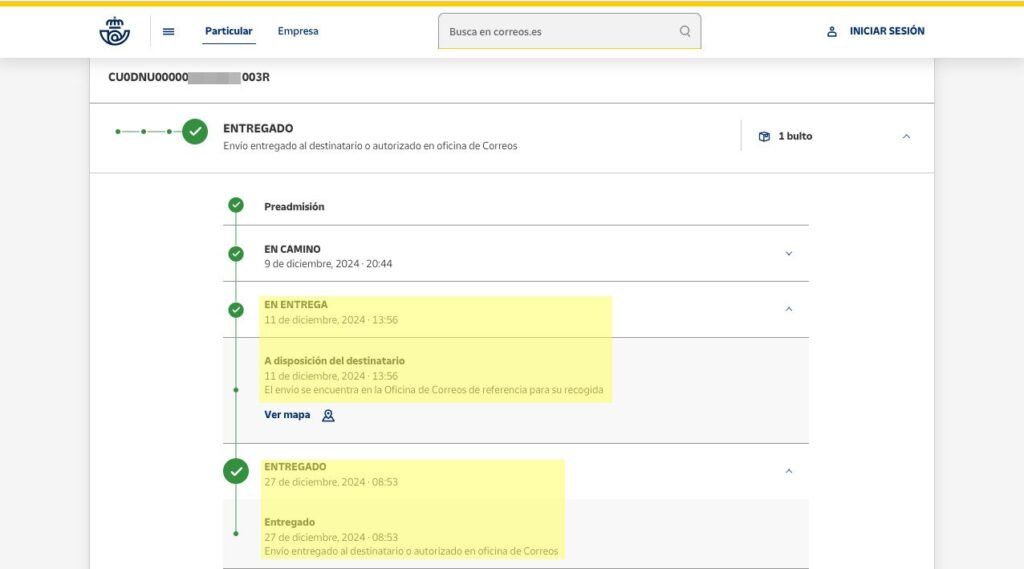Click the lowercase Entregado sub-event label
The image size is (1024, 569).
(x=289, y=522)
